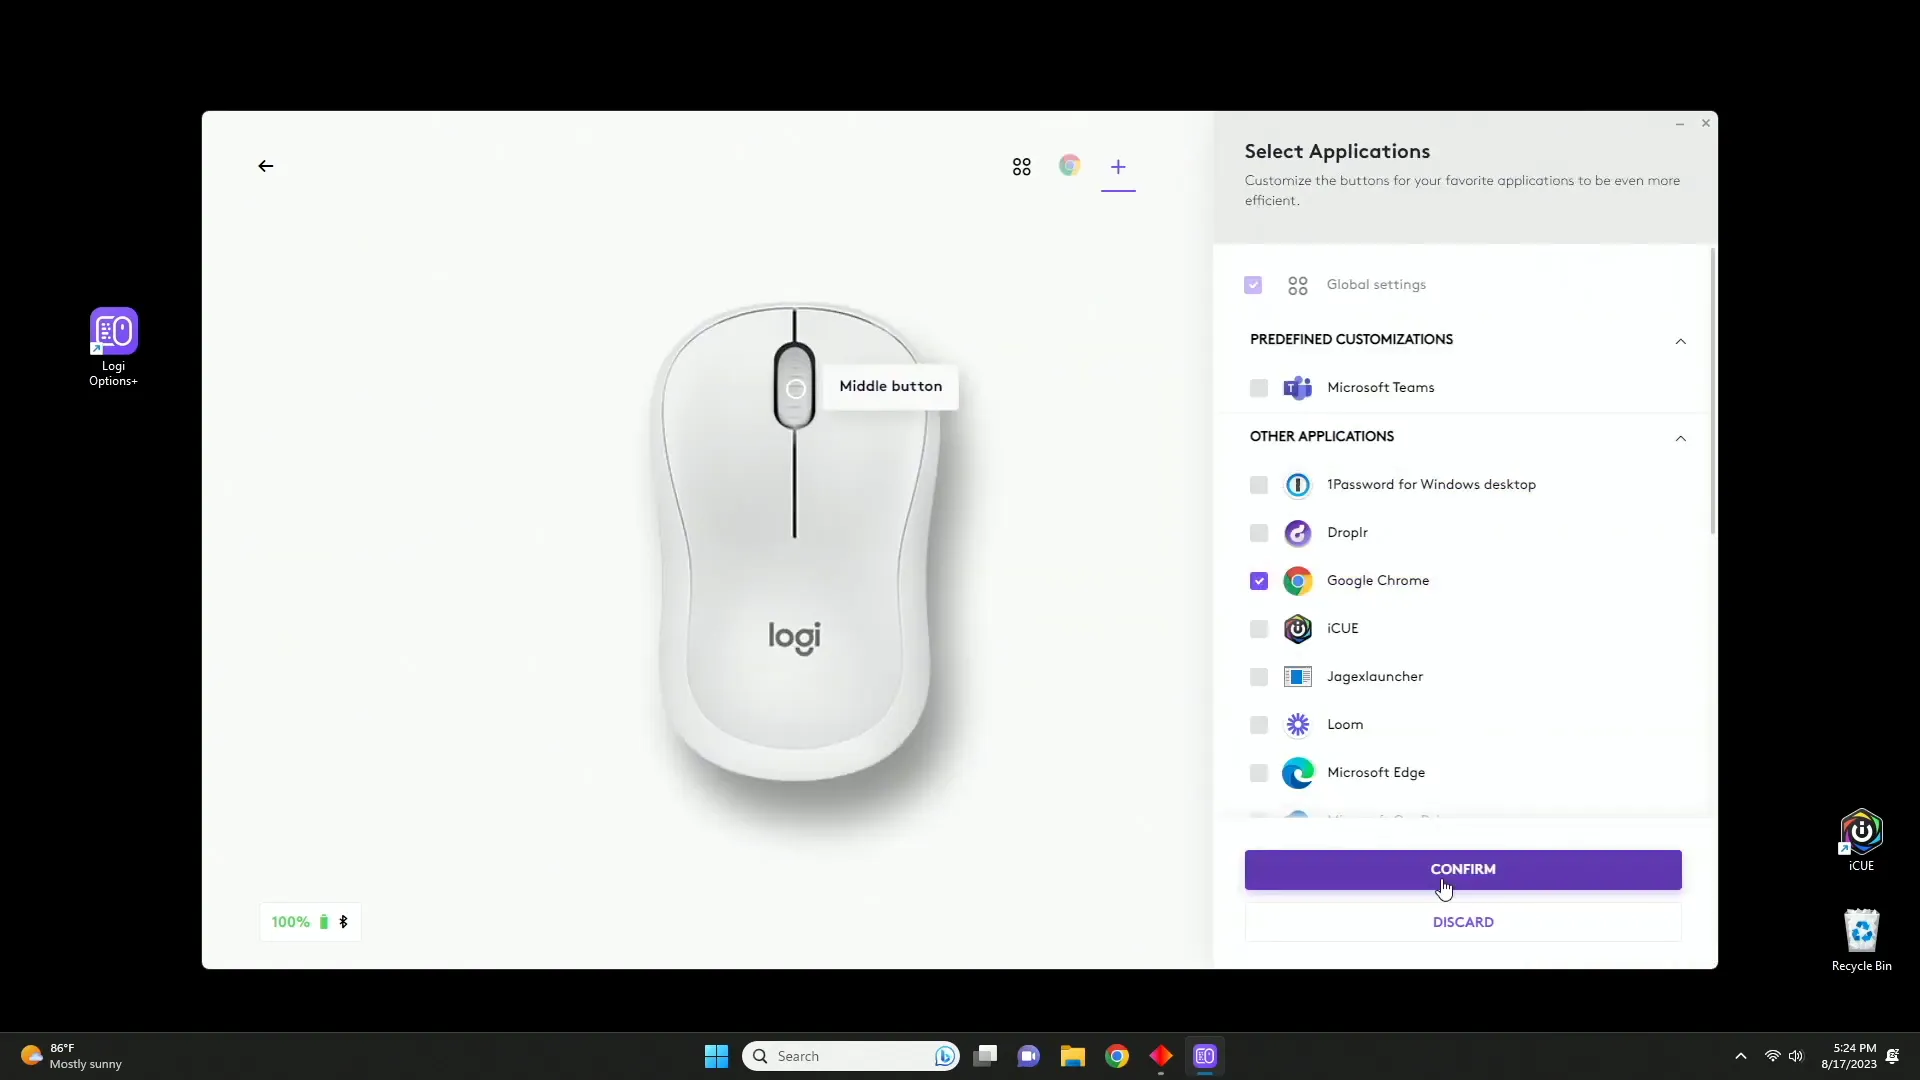Show hidden system tray icons
1920x1080 pixels.
click(x=1740, y=1056)
